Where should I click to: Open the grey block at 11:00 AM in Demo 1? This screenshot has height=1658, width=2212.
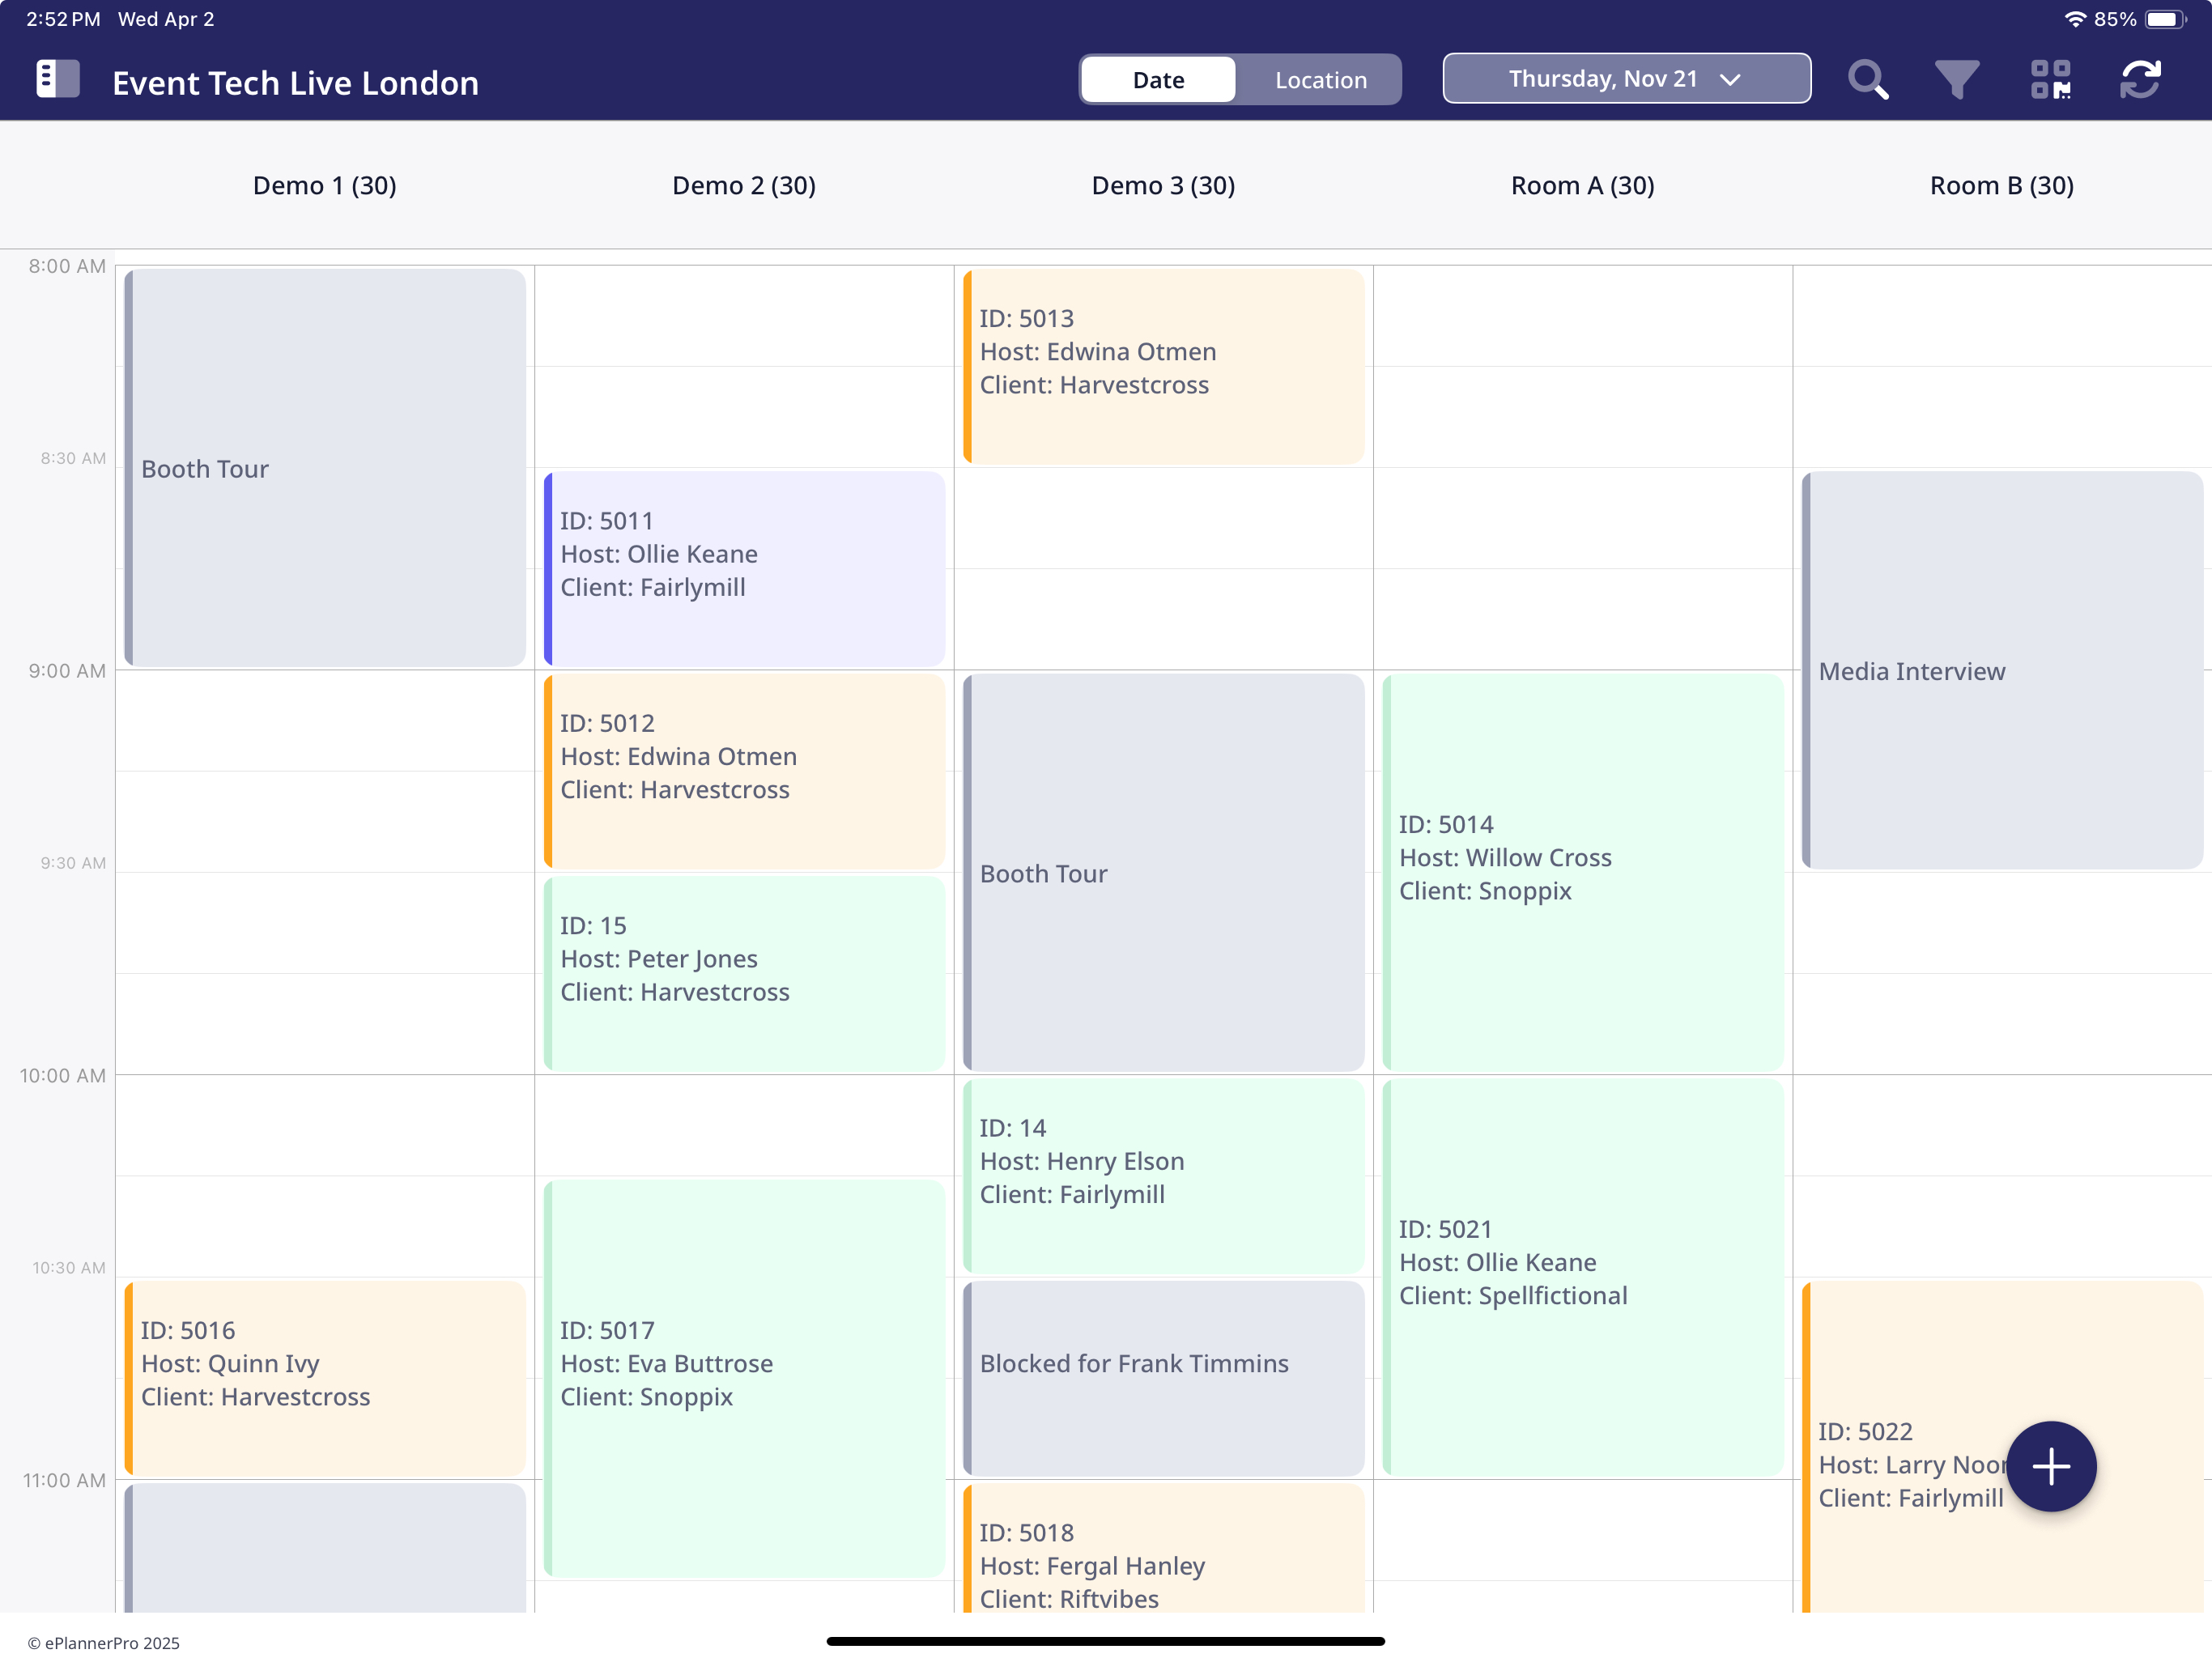(x=325, y=1548)
